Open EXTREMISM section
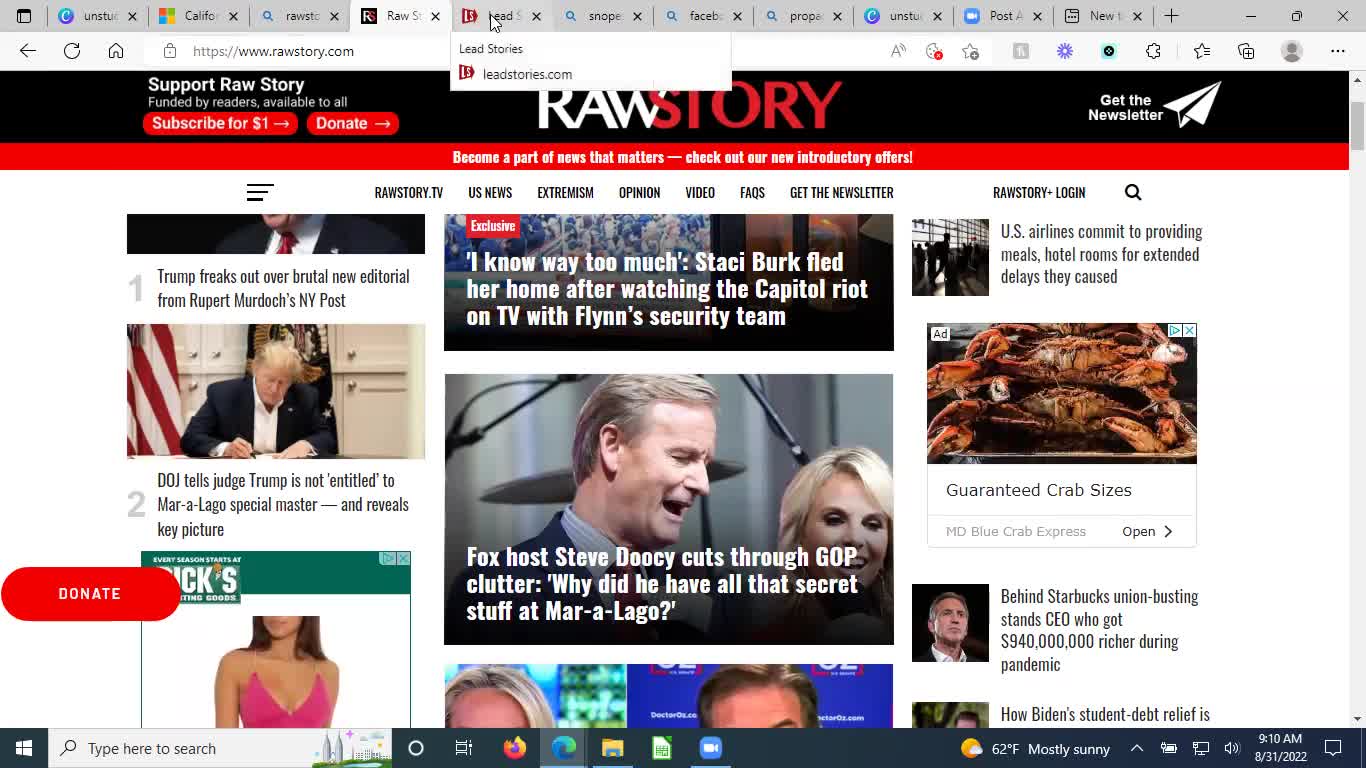The height and width of the screenshot is (768, 1366). tap(565, 192)
